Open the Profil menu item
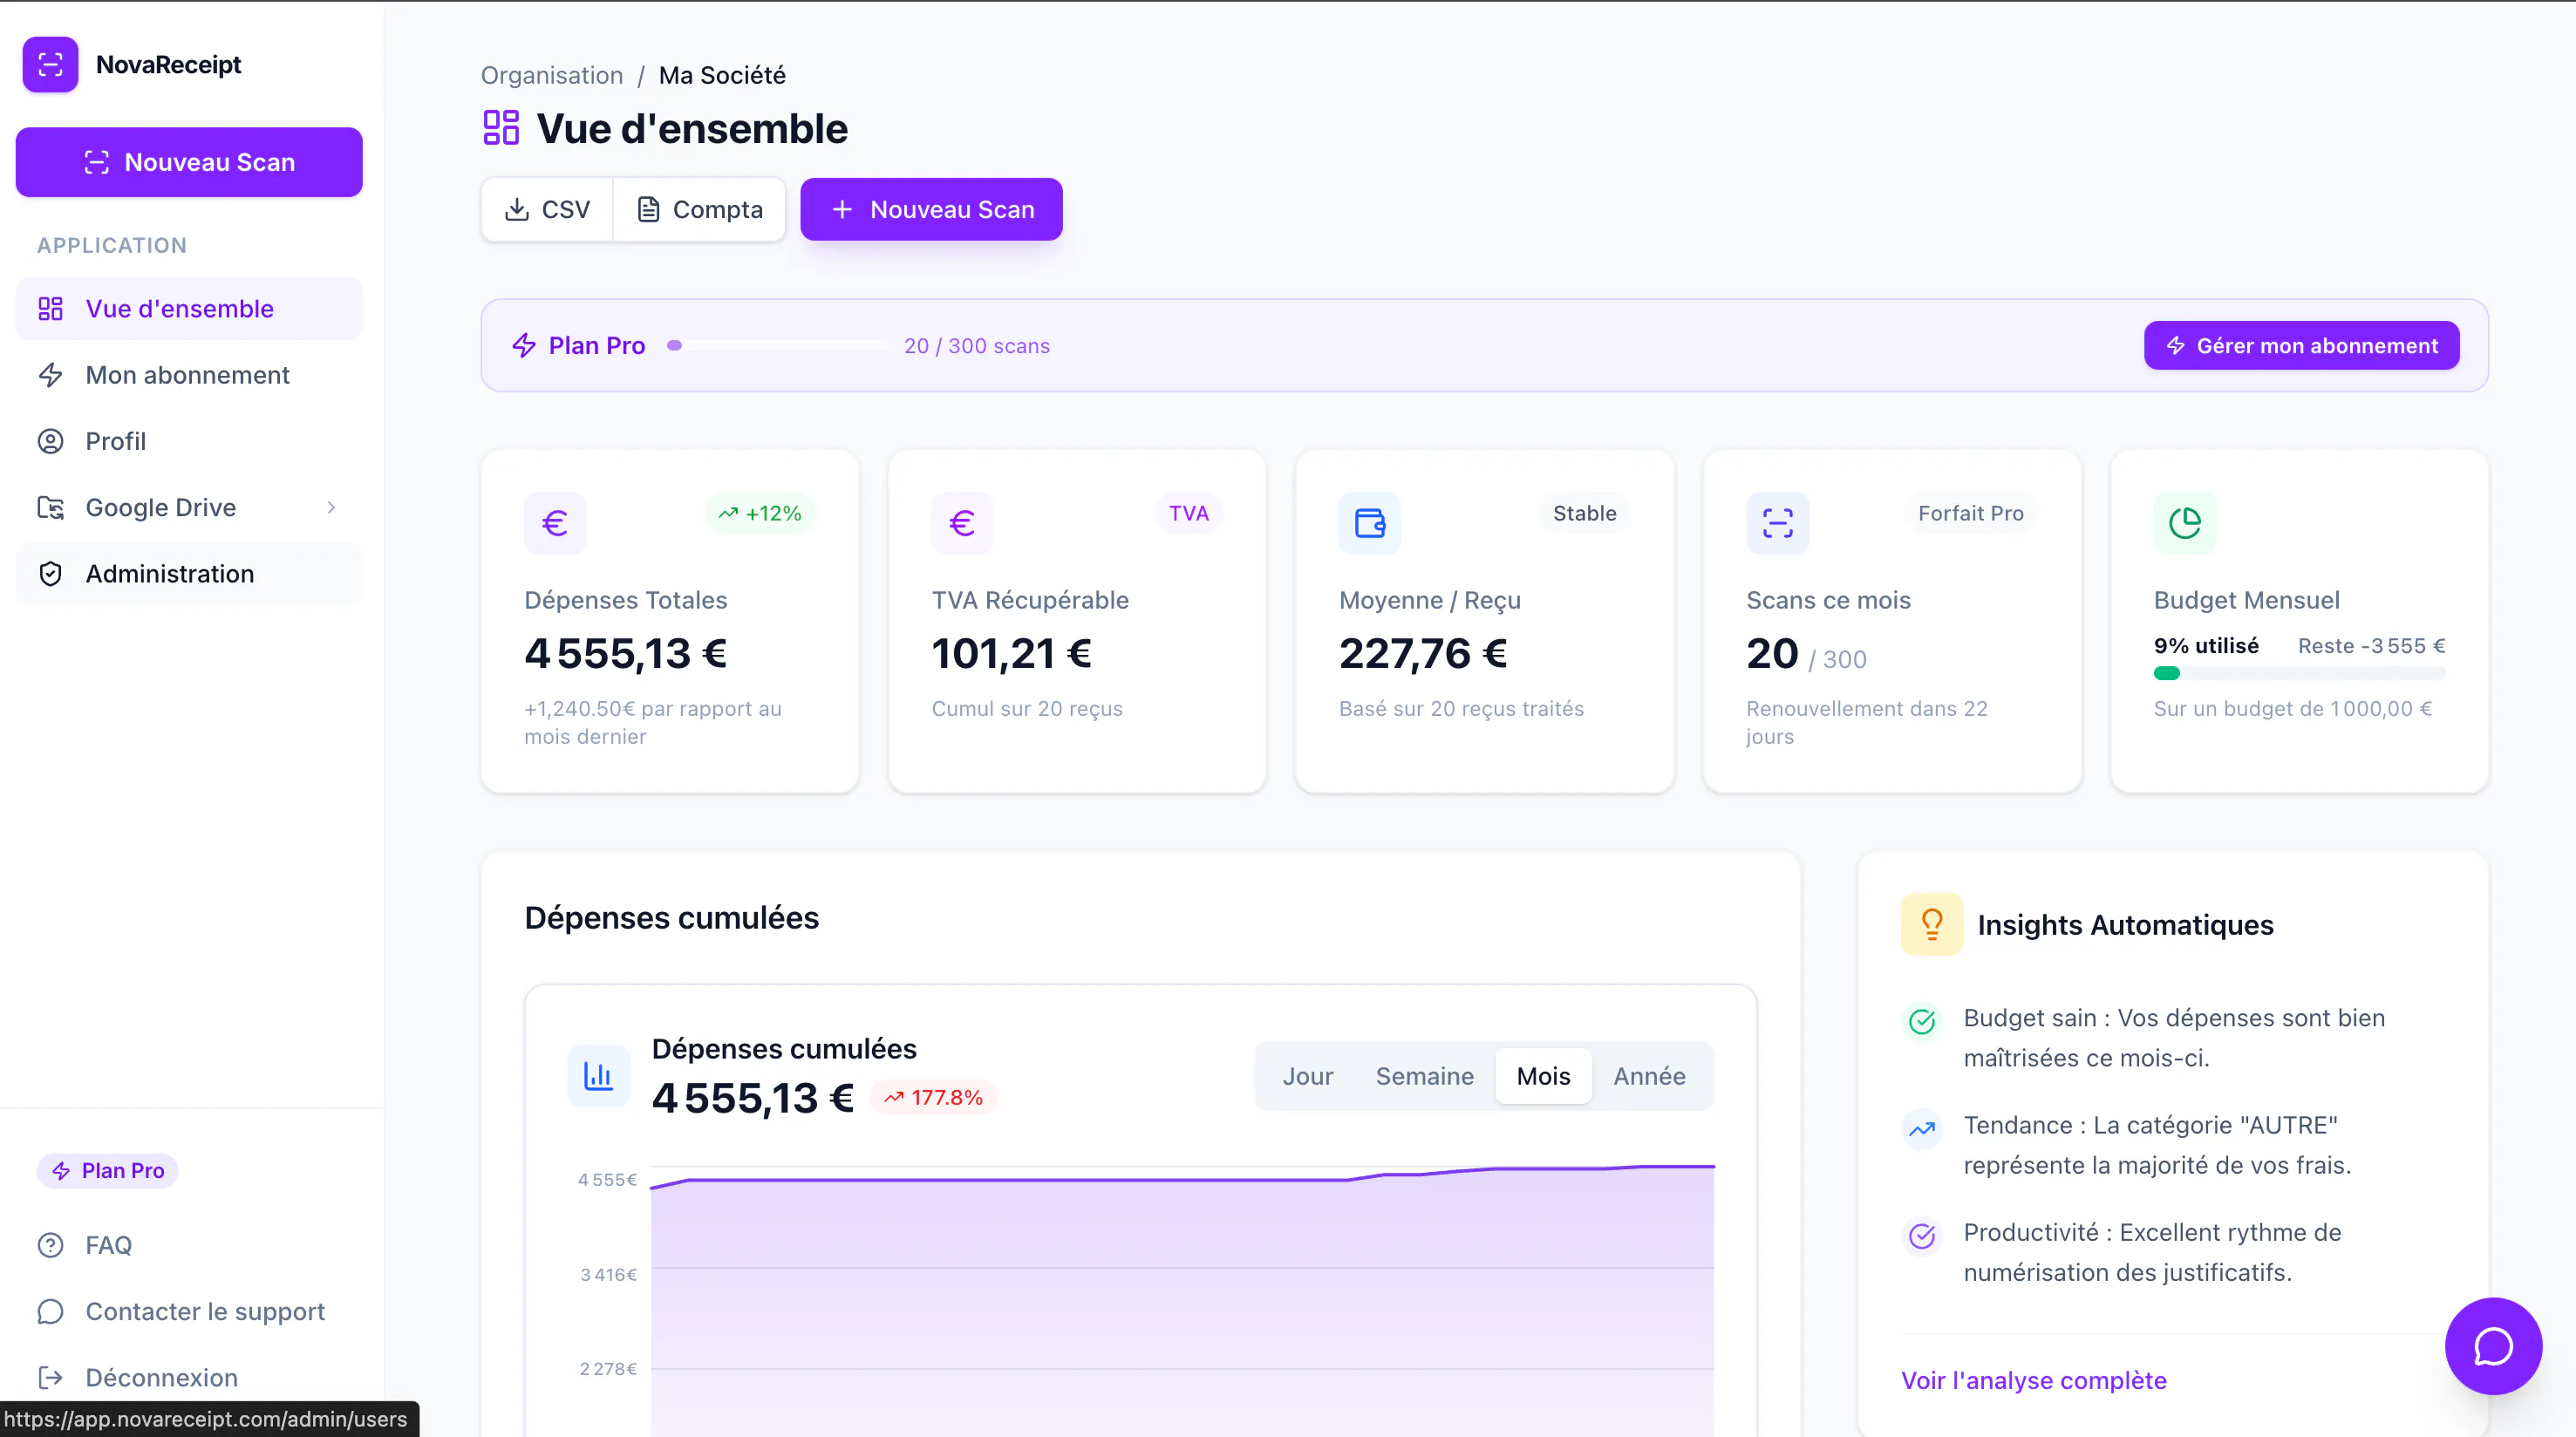 189,441
